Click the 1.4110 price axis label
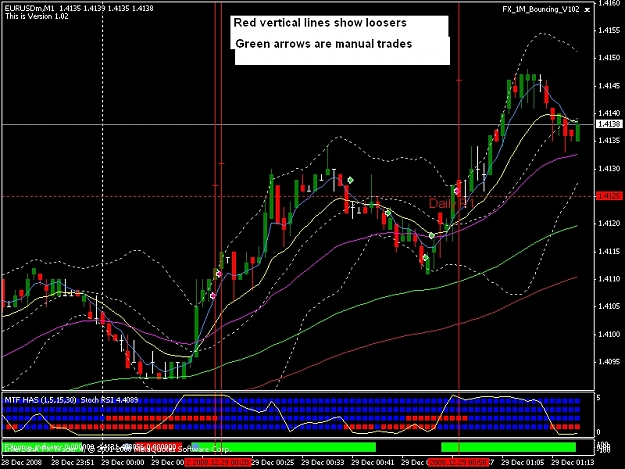The width and height of the screenshot is (625, 469). pyautogui.click(x=609, y=279)
